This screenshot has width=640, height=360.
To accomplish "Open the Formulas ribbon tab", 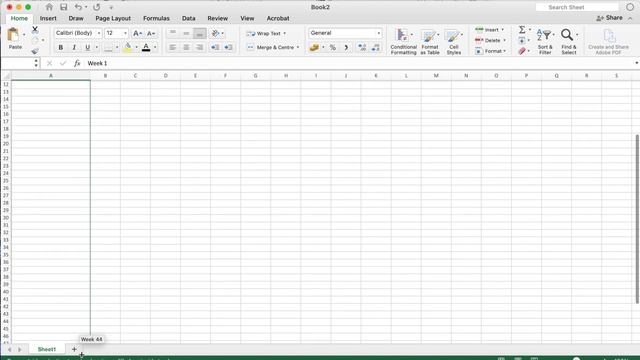I will pyautogui.click(x=156, y=18).
